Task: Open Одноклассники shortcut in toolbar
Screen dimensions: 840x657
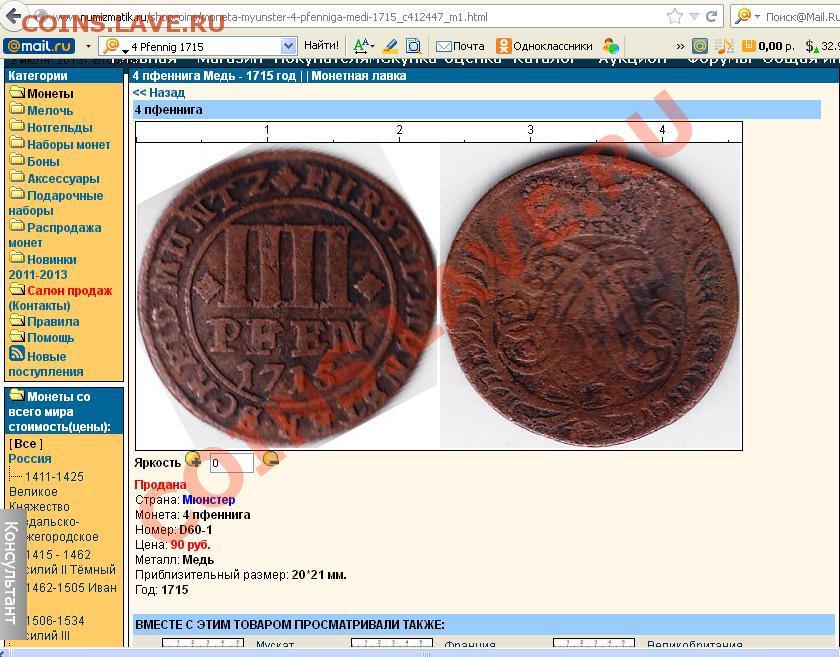Action: [544, 47]
